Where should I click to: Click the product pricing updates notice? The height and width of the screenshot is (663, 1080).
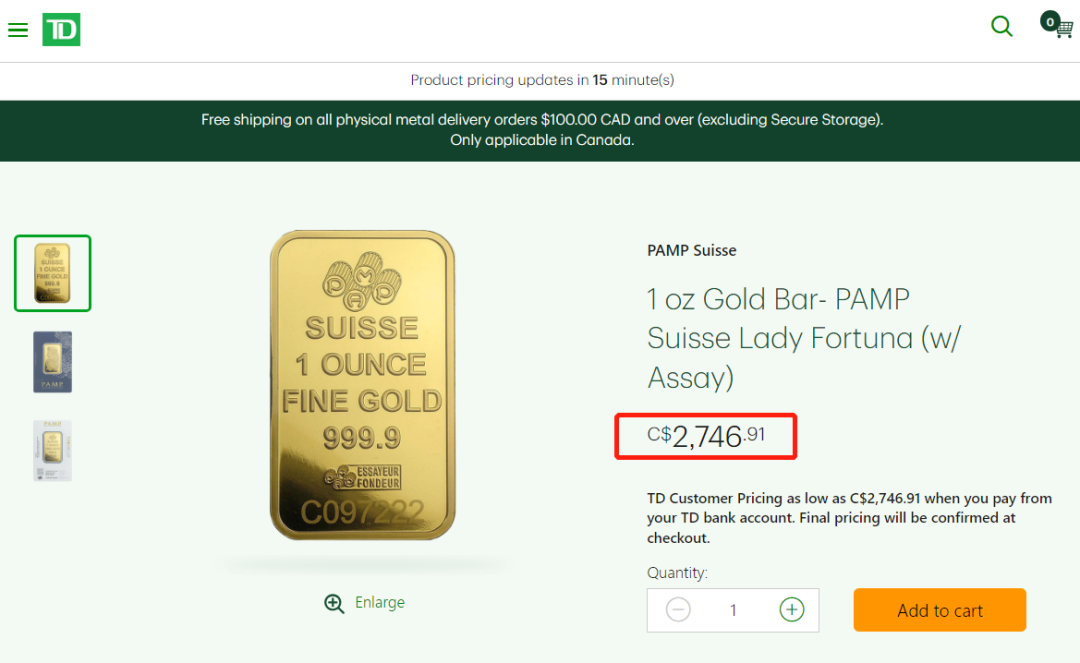(541, 80)
